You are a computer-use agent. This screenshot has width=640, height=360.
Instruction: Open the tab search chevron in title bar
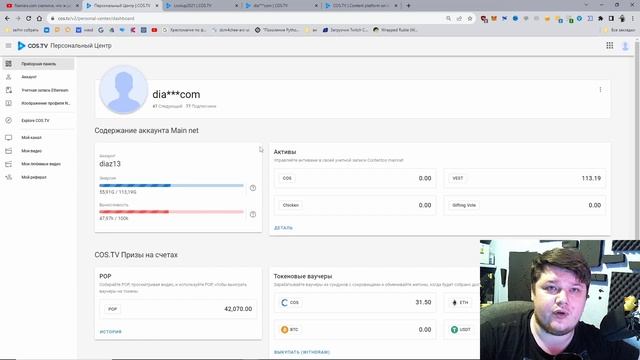pos(586,5)
